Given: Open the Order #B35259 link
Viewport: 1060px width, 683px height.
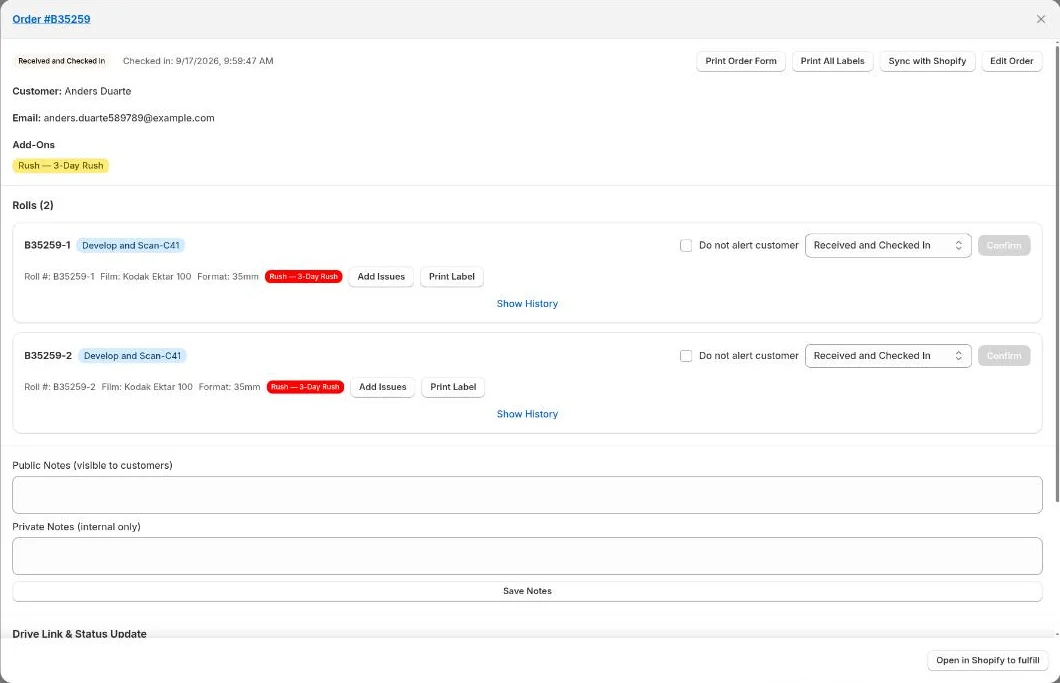Looking at the screenshot, I should tap(51, 19).
